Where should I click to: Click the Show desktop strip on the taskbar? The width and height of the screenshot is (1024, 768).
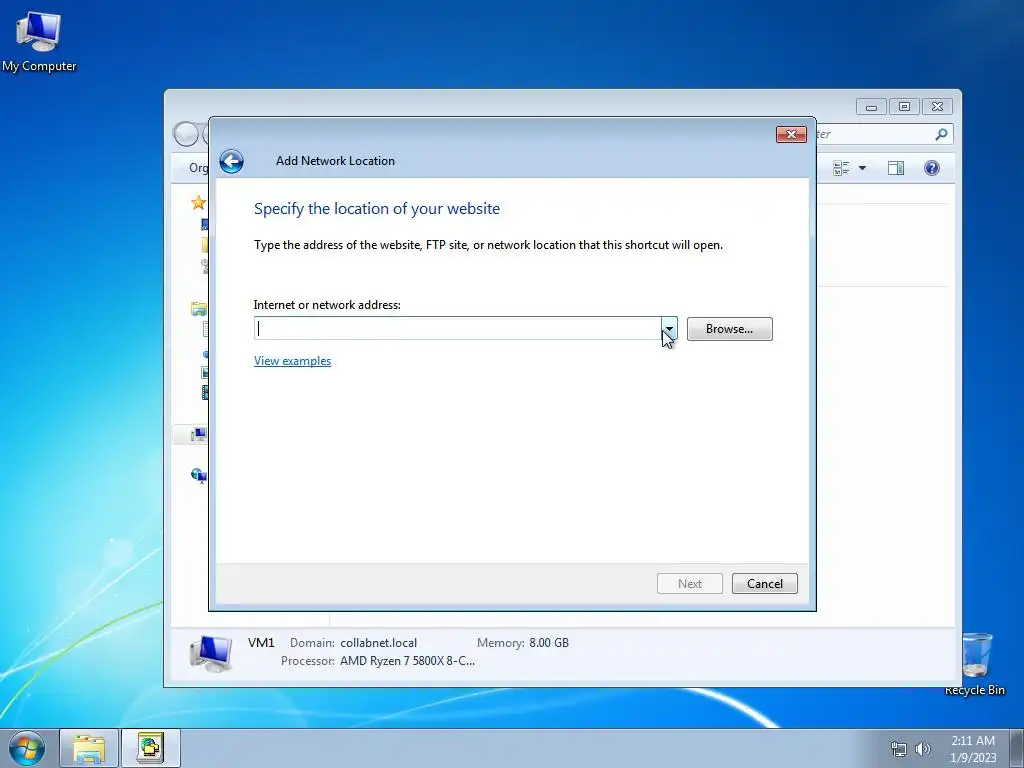(1017, 748)
